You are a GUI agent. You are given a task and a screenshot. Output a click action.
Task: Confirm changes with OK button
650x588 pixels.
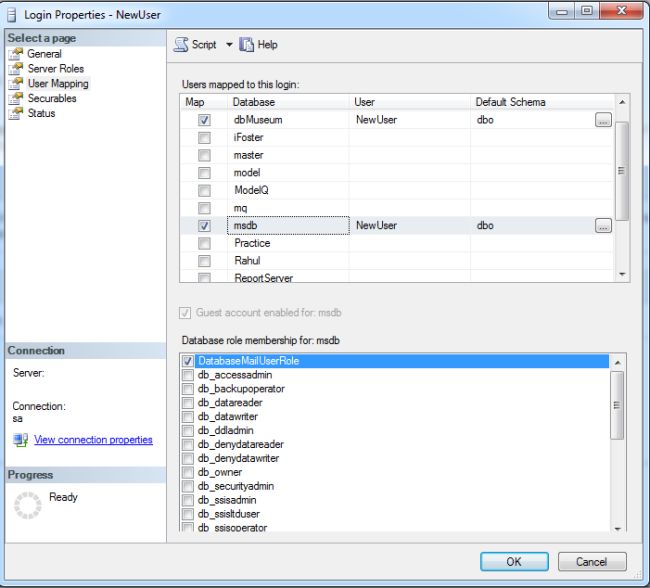tap(514, 561)
